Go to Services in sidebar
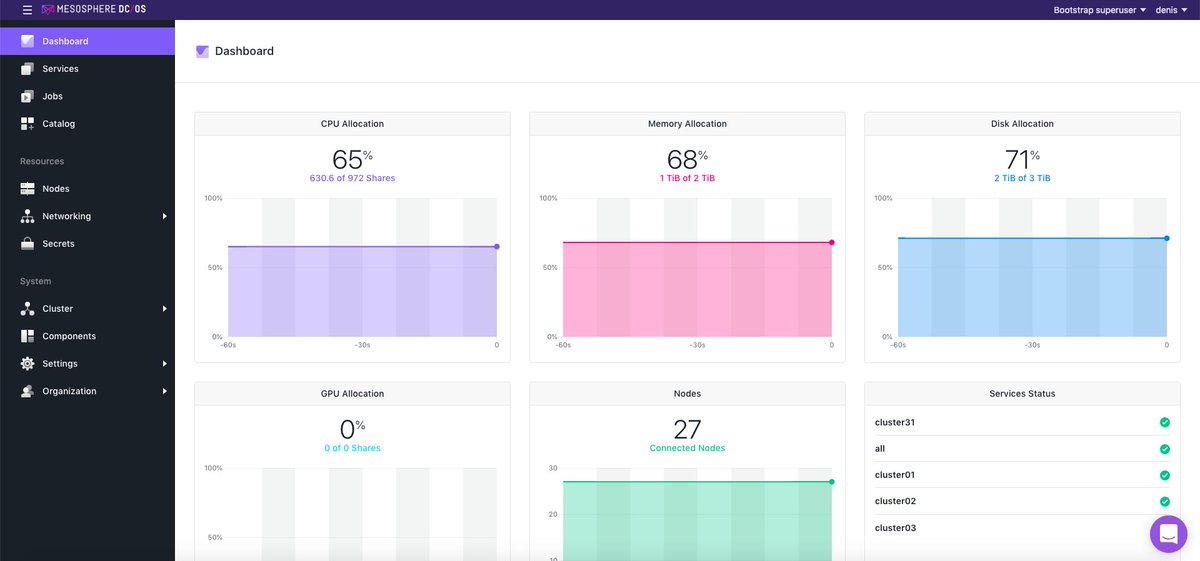 click(x=87, y=69)
